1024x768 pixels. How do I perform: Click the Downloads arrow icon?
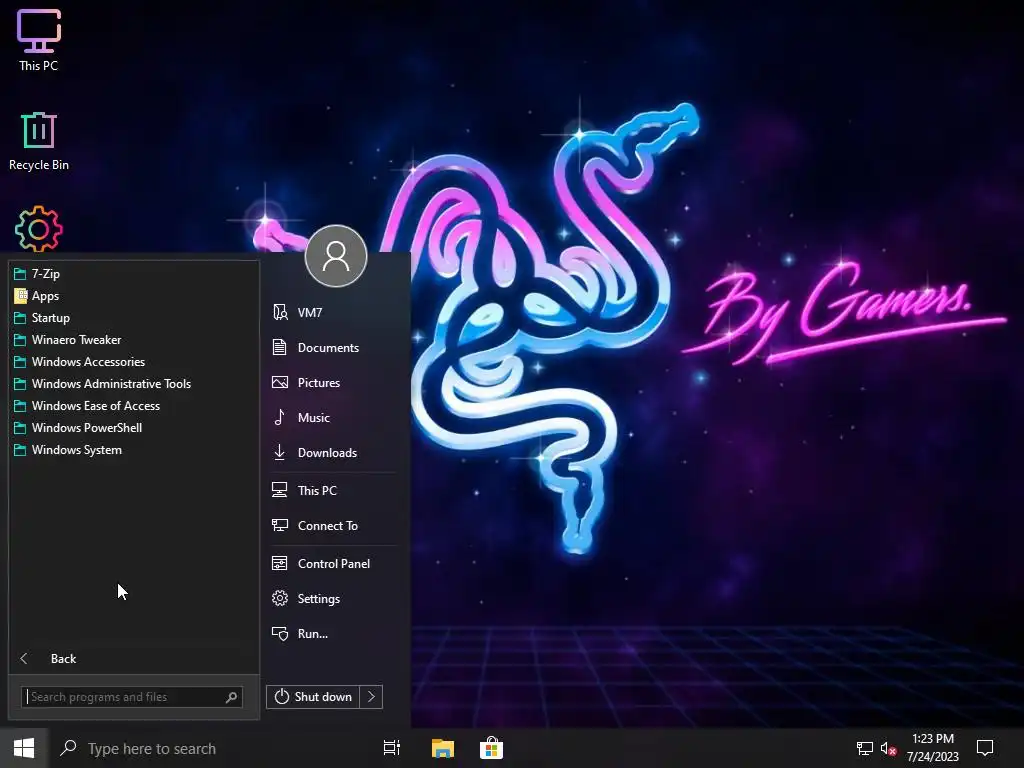click(280, 453)
